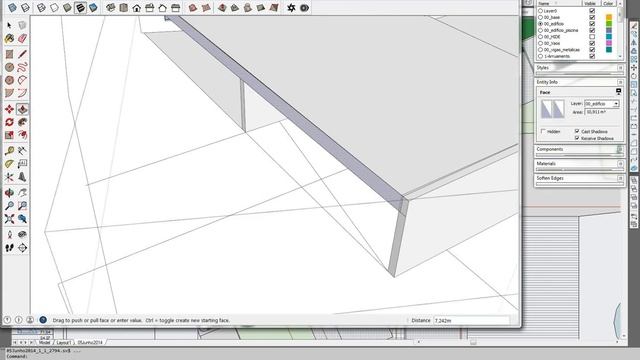Switch to Hidden Line face style
640x360 pixels.
coord(54,7)
